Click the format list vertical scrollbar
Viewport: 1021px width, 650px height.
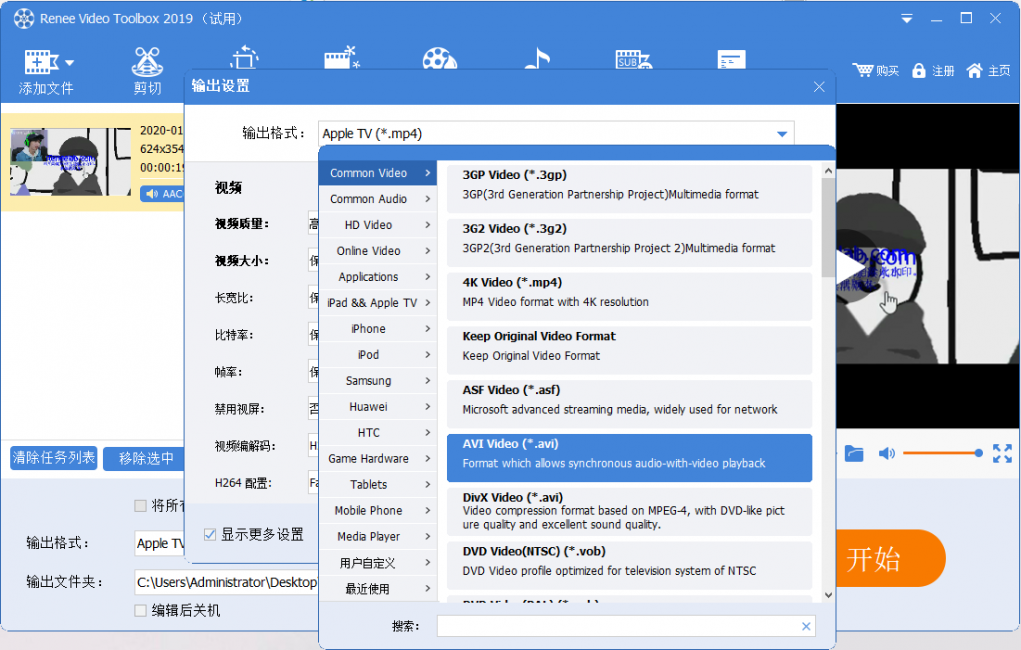click(828, 227)
